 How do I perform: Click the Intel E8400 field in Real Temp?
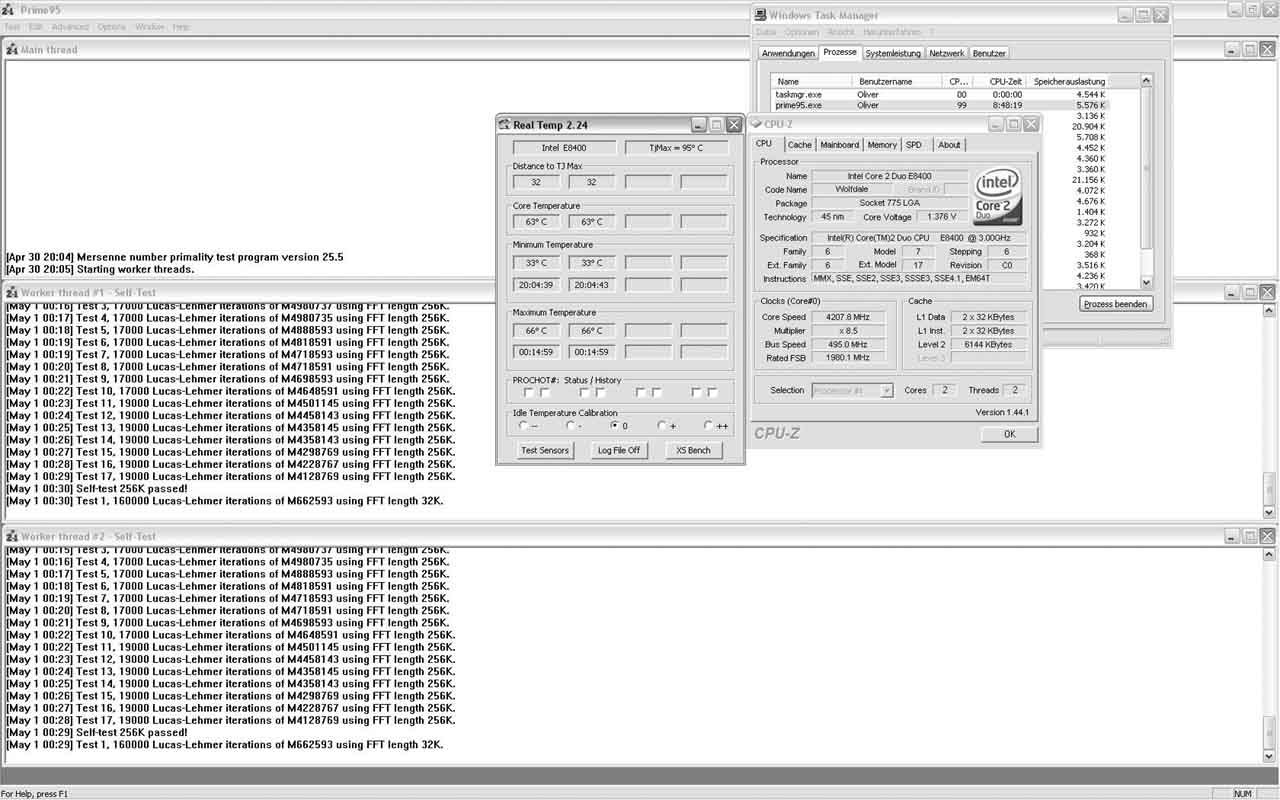pyautogui.click(x=564, y=148)
